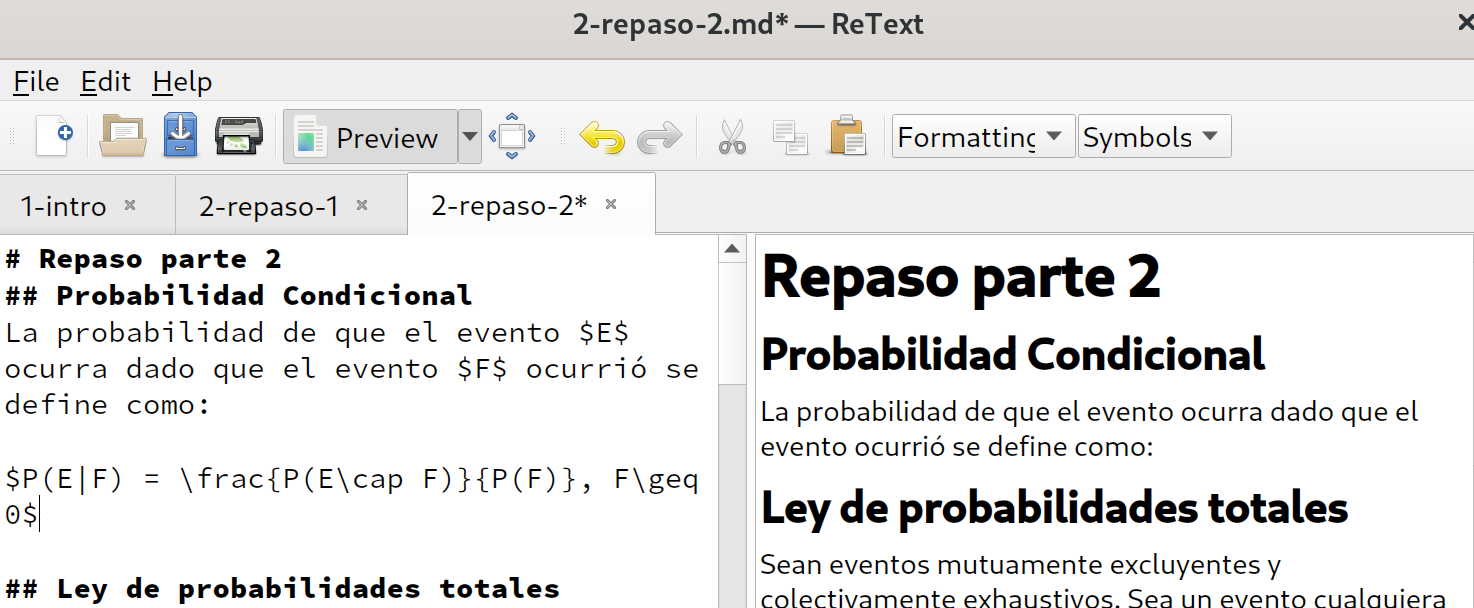Open the preview mode dropdown arrow
1474x608 pixels.
[x=470, y=136]
